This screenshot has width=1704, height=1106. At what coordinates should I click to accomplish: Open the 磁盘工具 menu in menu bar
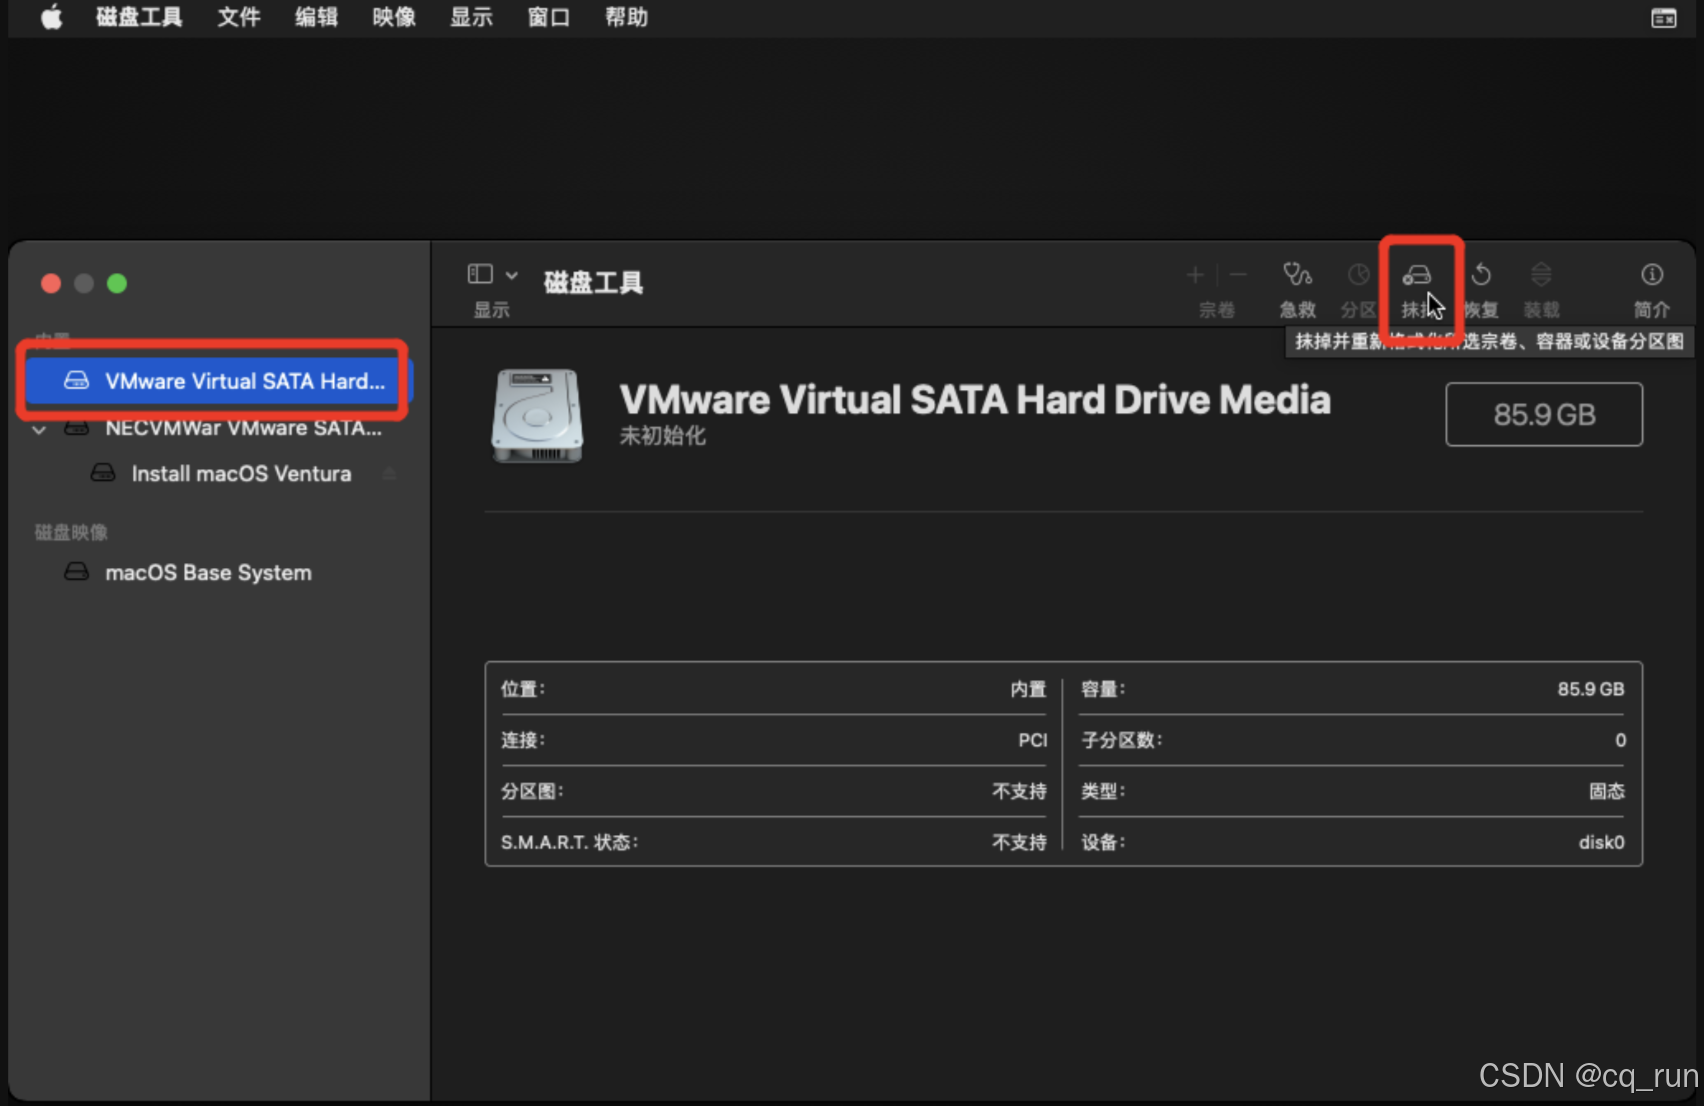(x=139, y=17)
